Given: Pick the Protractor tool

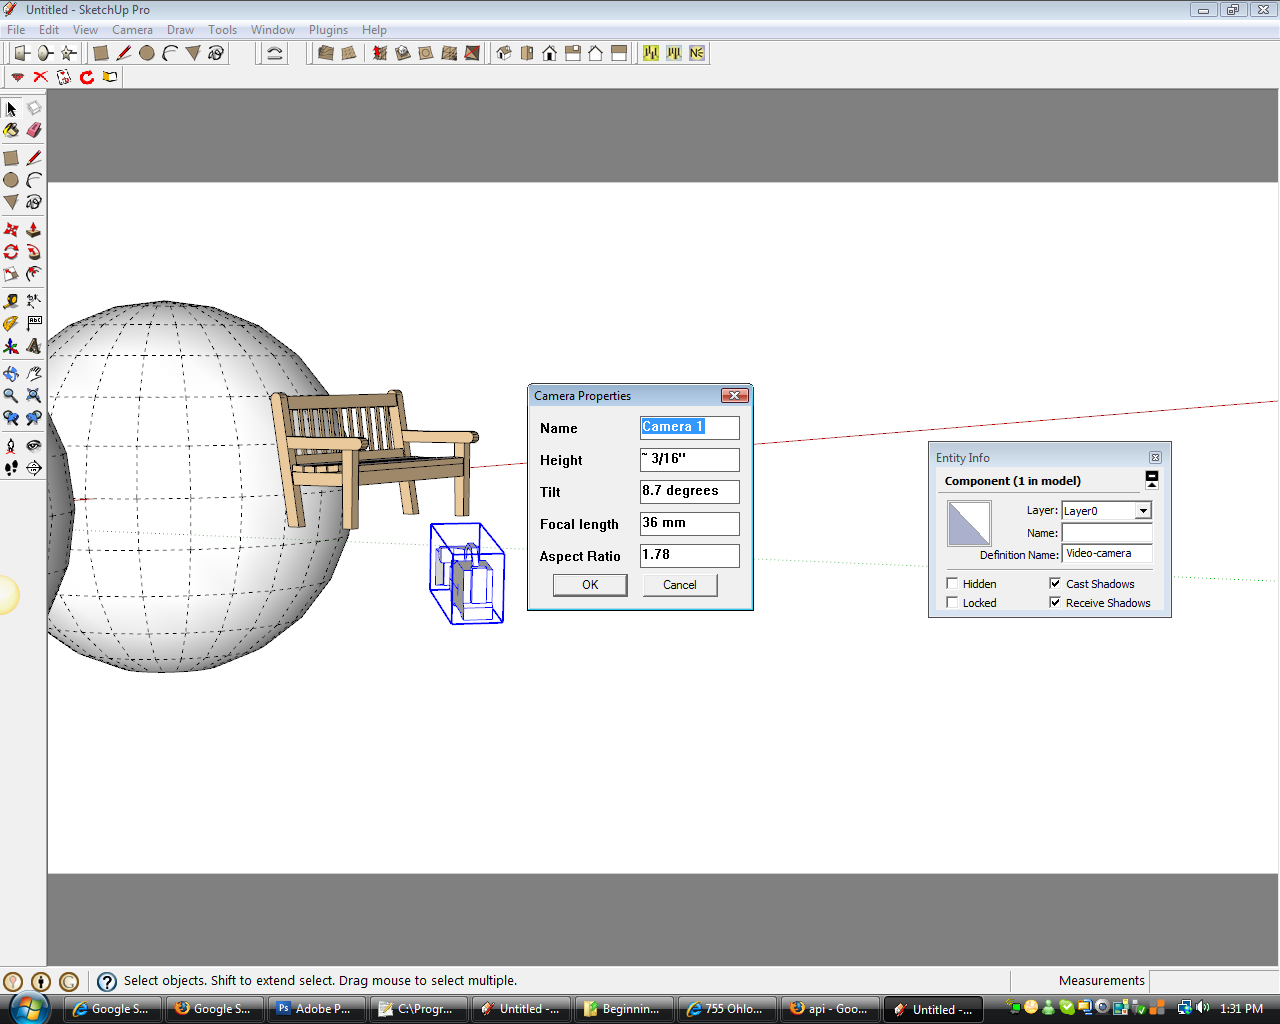Looking at the screenshot, I should [x=11, y=323].
